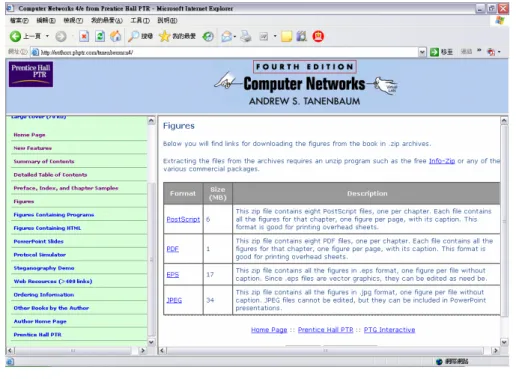Click the Prentice Hall PTR logo
This screenshot has width=516, height=379.
click(x=31, y=74)
